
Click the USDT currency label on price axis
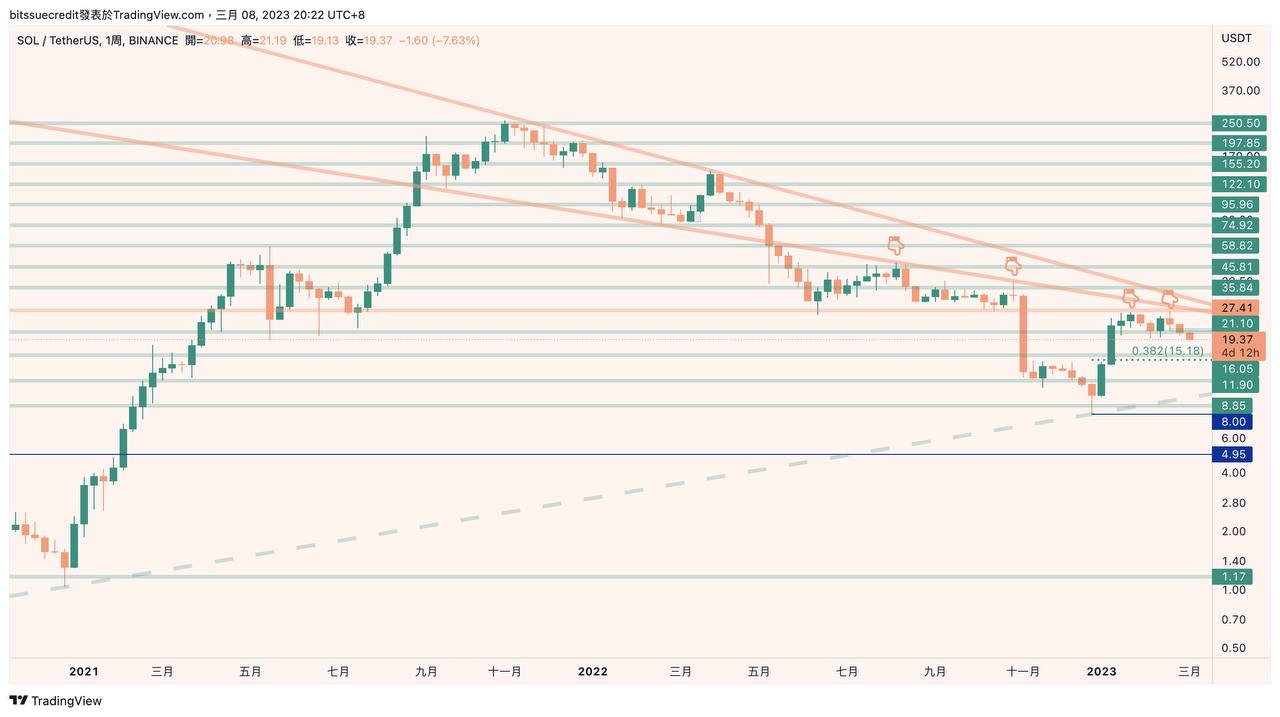1236,38
